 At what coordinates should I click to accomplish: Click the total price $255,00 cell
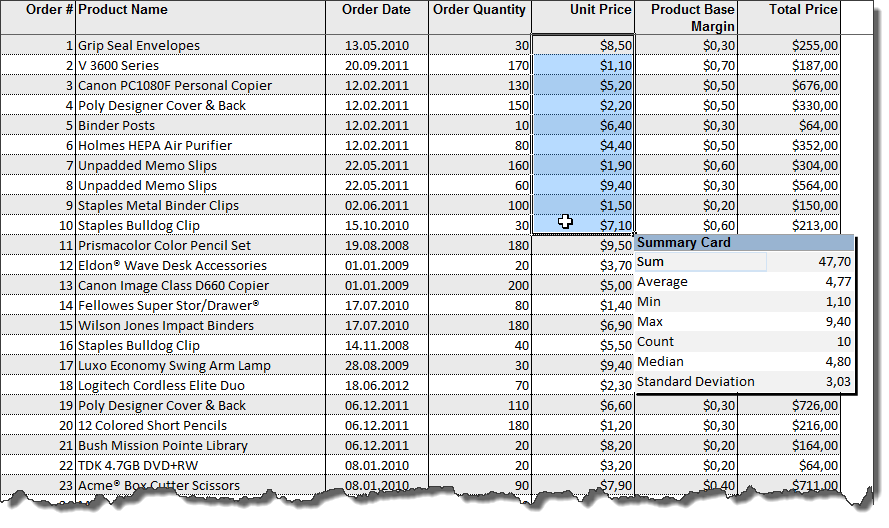[x=789, y=45]
